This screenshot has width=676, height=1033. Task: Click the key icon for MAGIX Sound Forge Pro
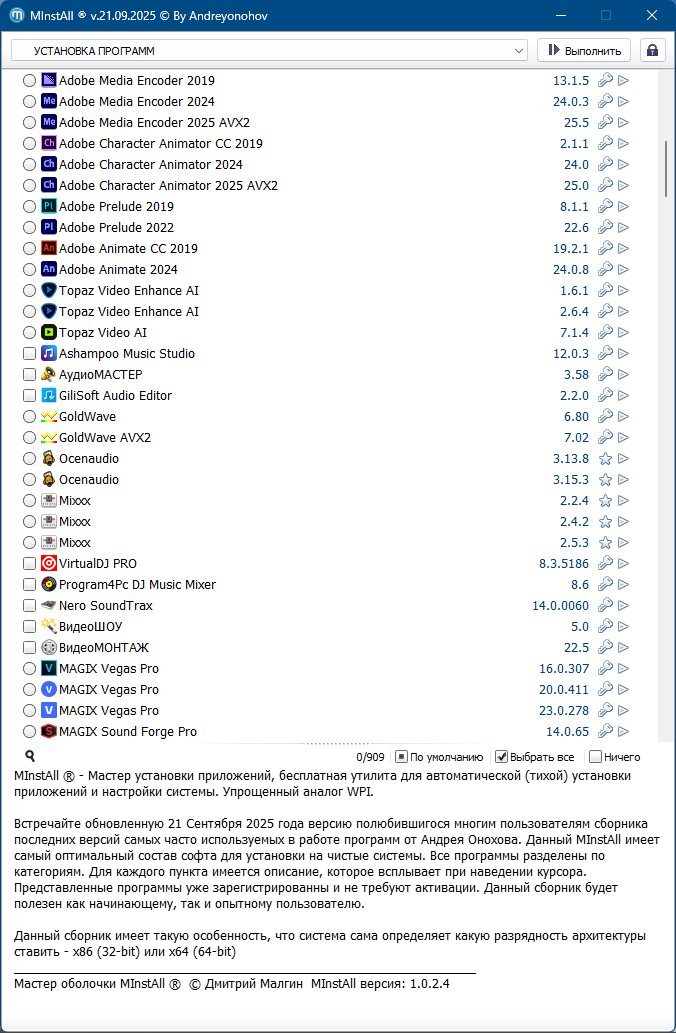click(605, 732)
